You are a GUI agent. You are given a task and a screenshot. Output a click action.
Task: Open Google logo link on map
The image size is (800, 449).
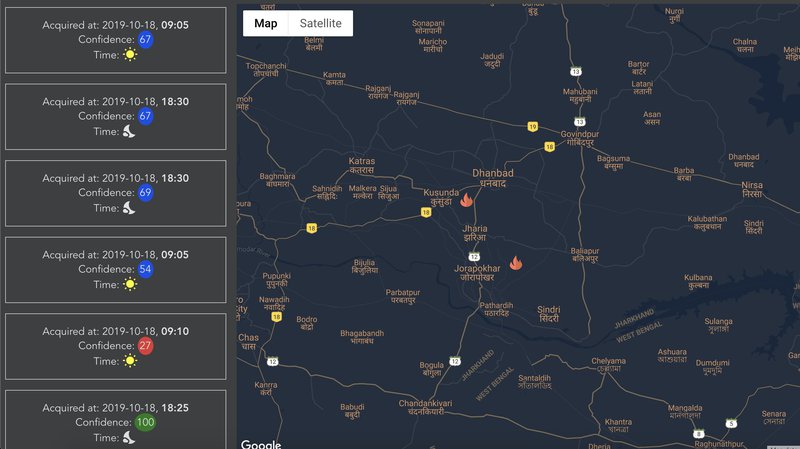click(x=260, y=443)
